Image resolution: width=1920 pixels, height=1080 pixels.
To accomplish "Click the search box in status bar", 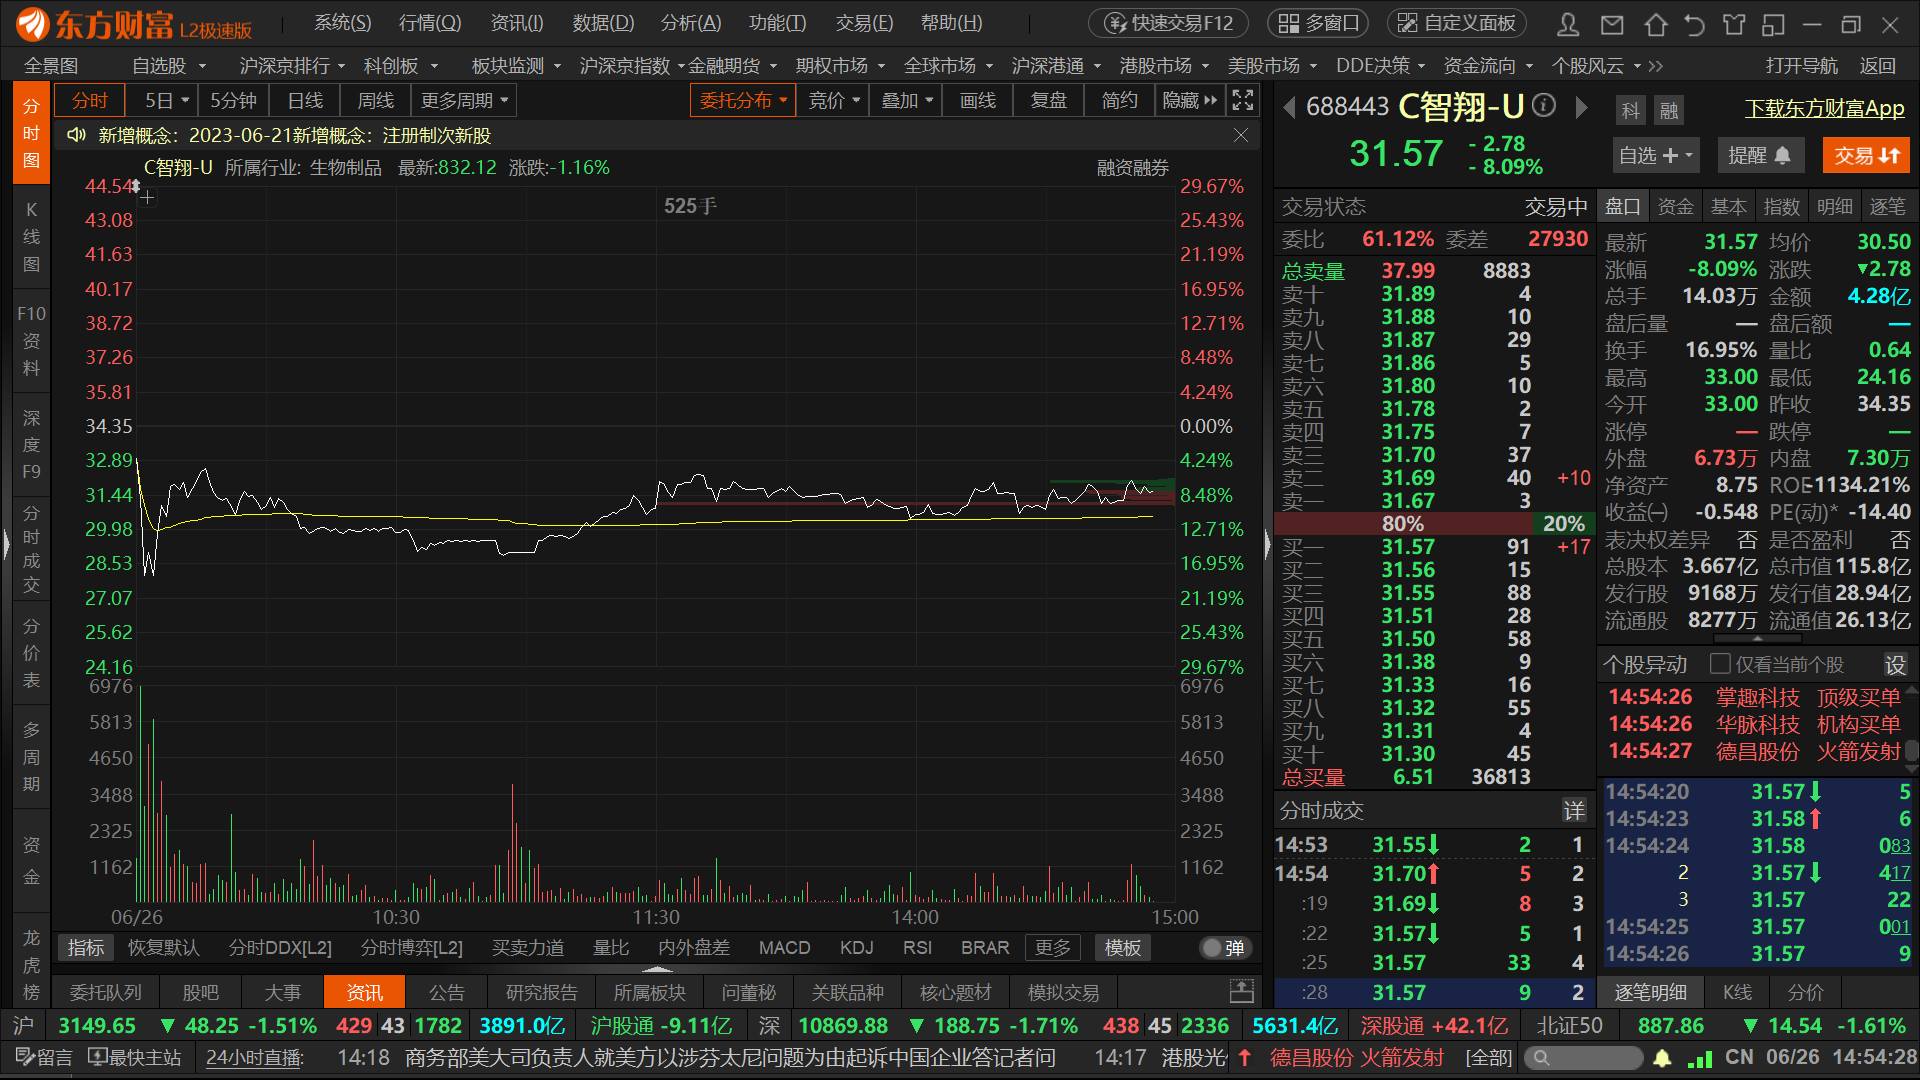I will pyautogui.click(x=1585, y=1057).
